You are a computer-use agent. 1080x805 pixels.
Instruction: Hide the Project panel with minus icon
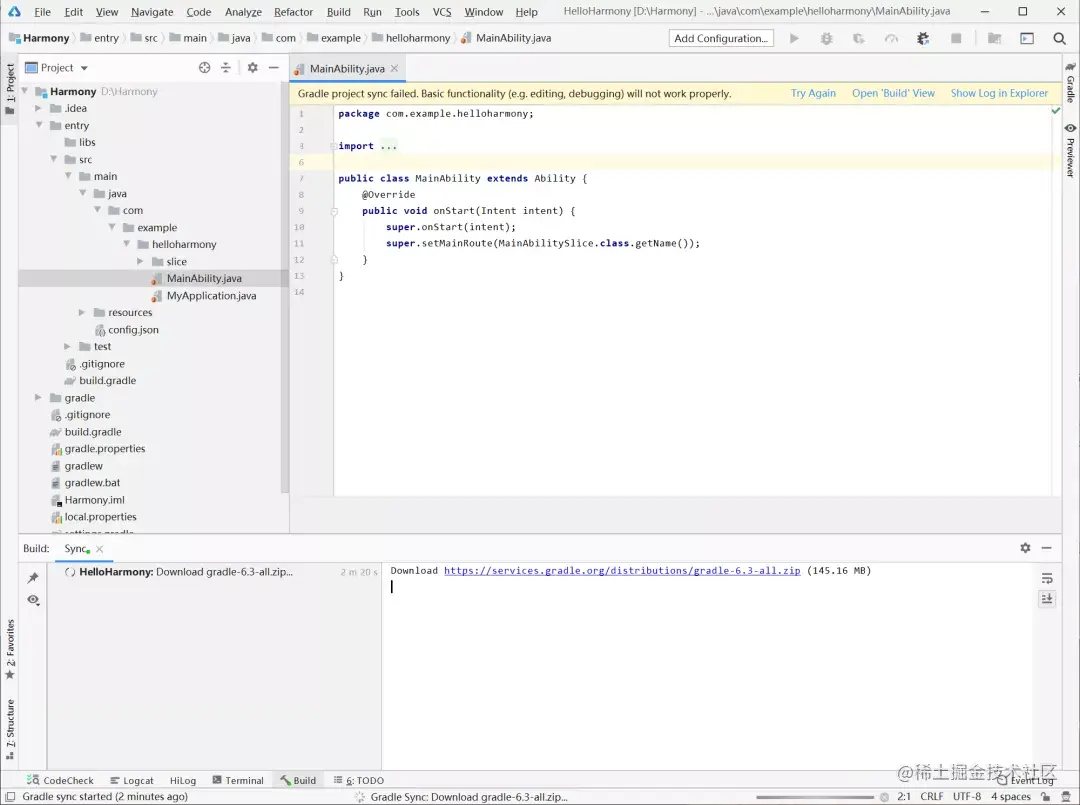click(273, 67)
